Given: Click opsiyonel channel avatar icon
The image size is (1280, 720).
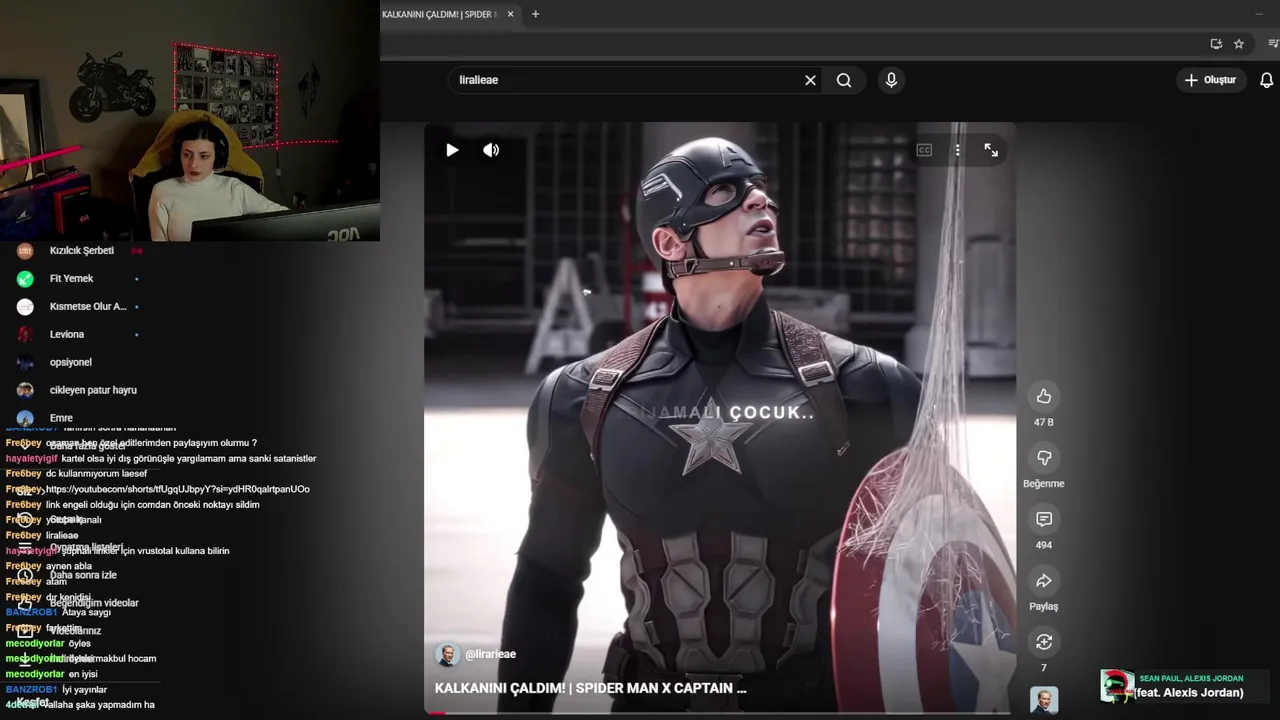Looking at the screenshot, I should [x=25, y=363].
